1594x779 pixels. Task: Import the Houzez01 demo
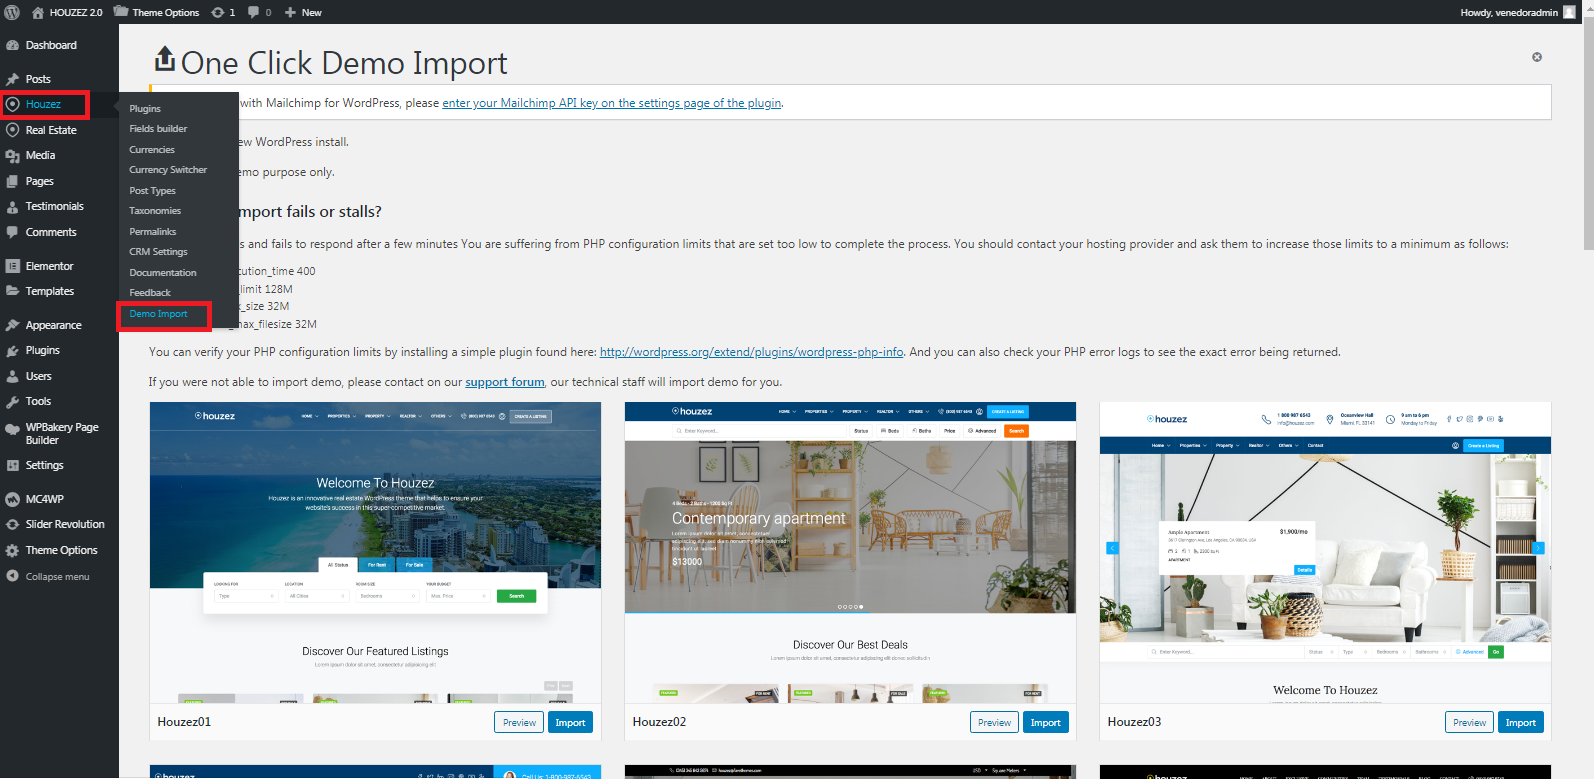tap(570, 722)
